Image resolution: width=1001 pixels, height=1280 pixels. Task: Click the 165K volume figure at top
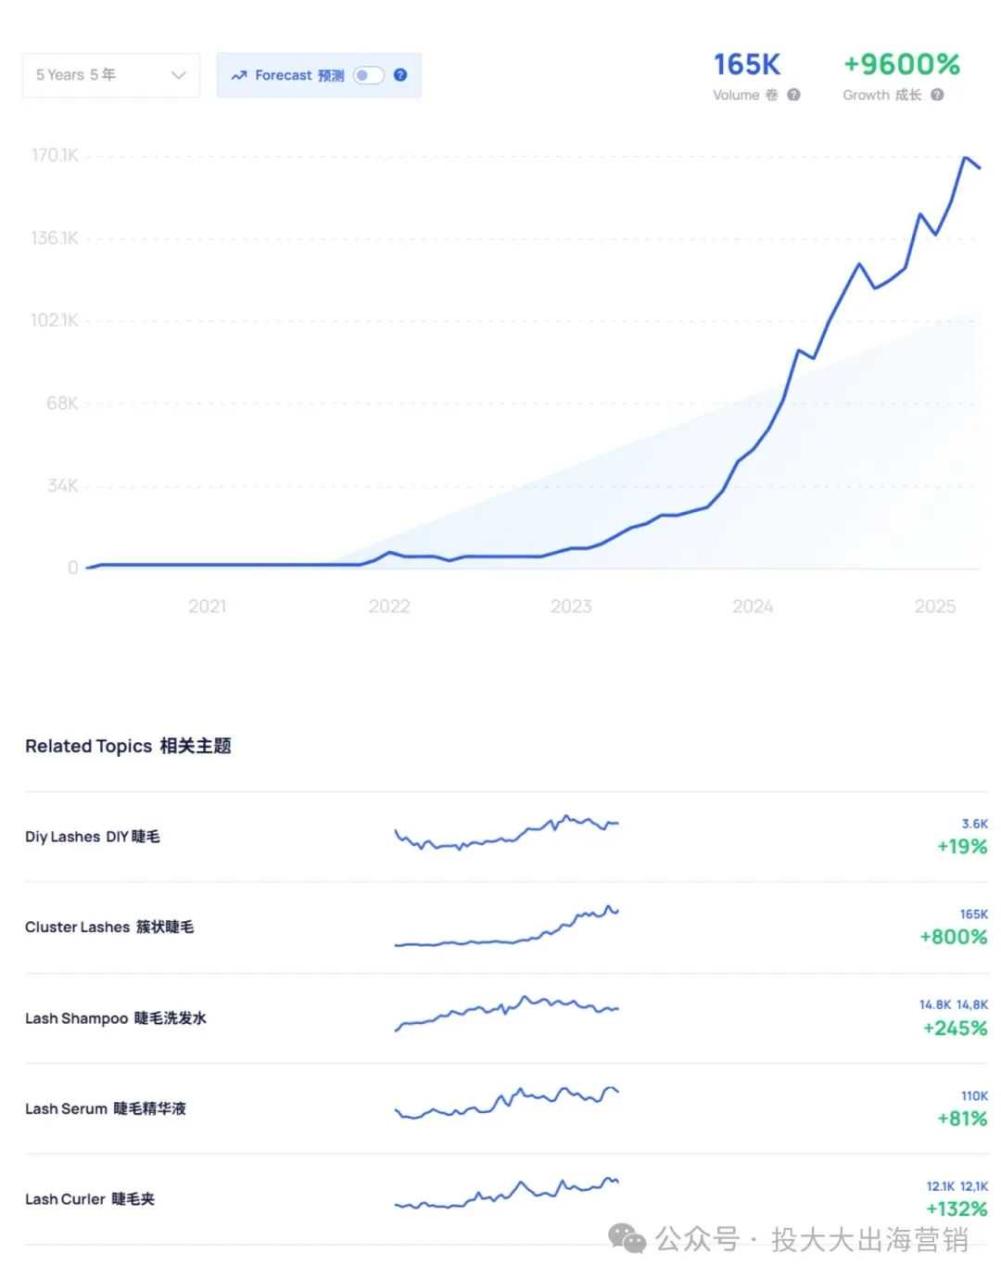pyautogui.click(x=746, y=65)
